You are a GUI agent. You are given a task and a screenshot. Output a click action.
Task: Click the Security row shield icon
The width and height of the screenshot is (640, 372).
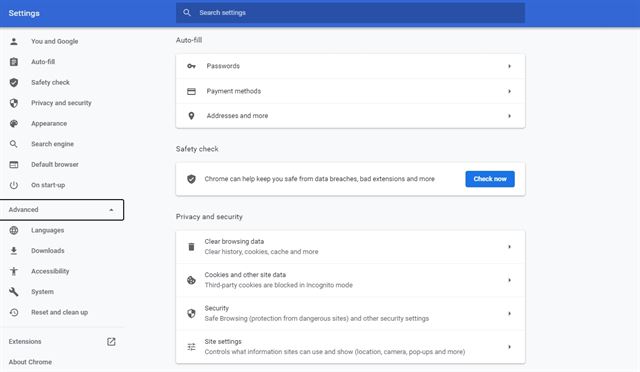tap(191, 313)
